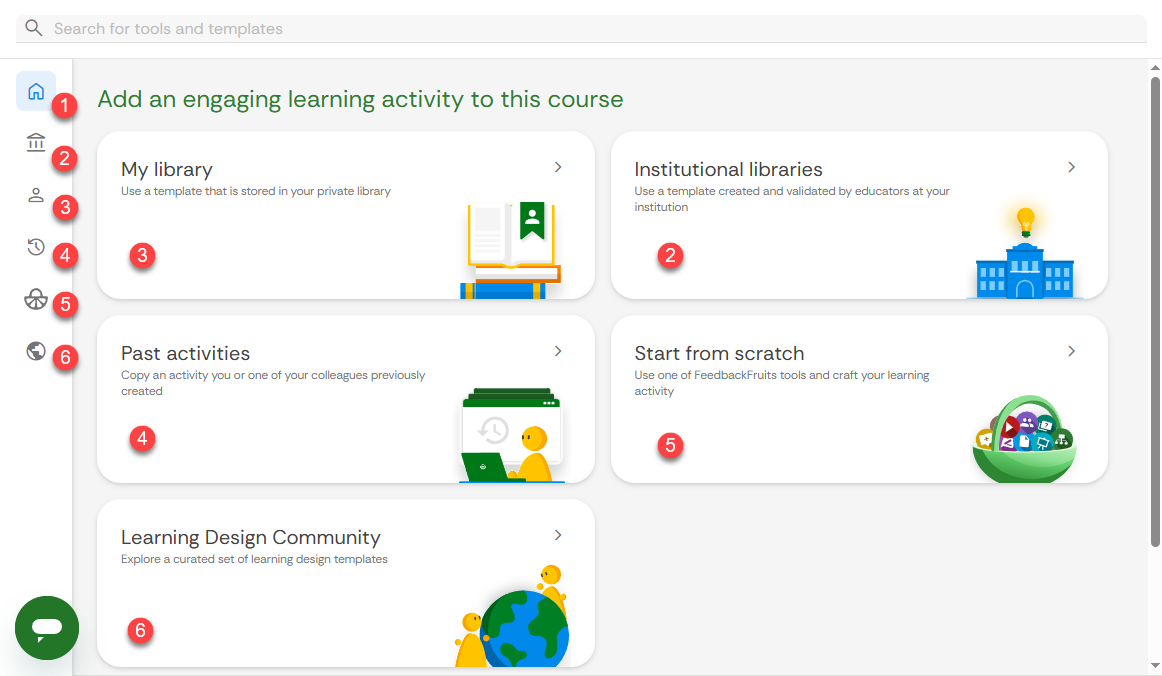The image size is (1162, 676).
Task: Expand the My library card chevron
Action: tap(558, 167)
